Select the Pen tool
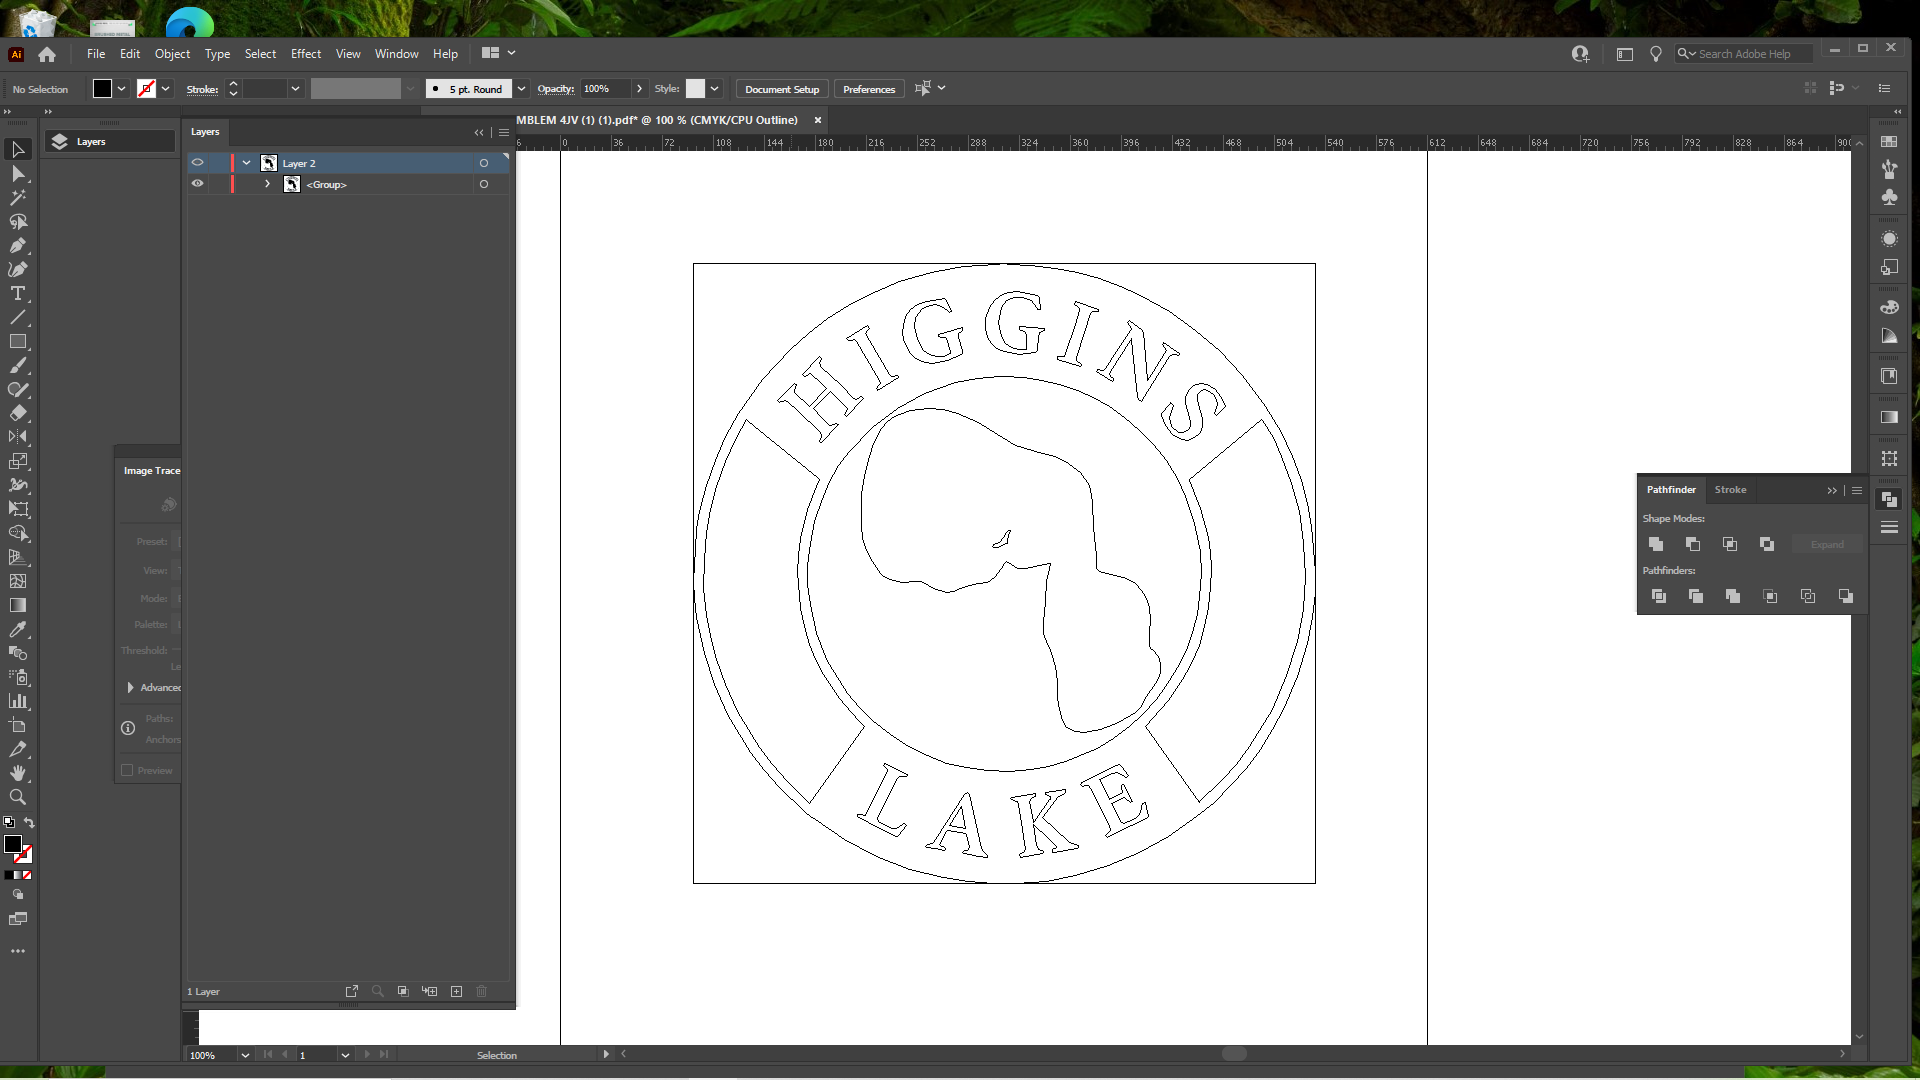 [18, 246]
